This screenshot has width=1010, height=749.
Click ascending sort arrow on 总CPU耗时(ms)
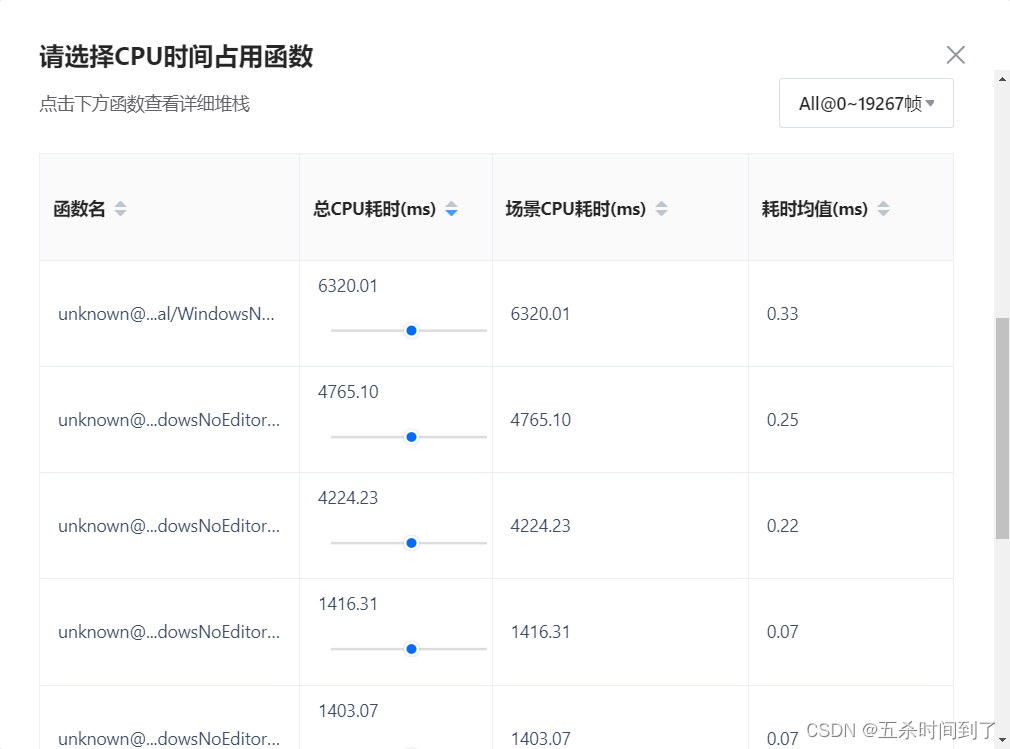(x=452, y=203)
